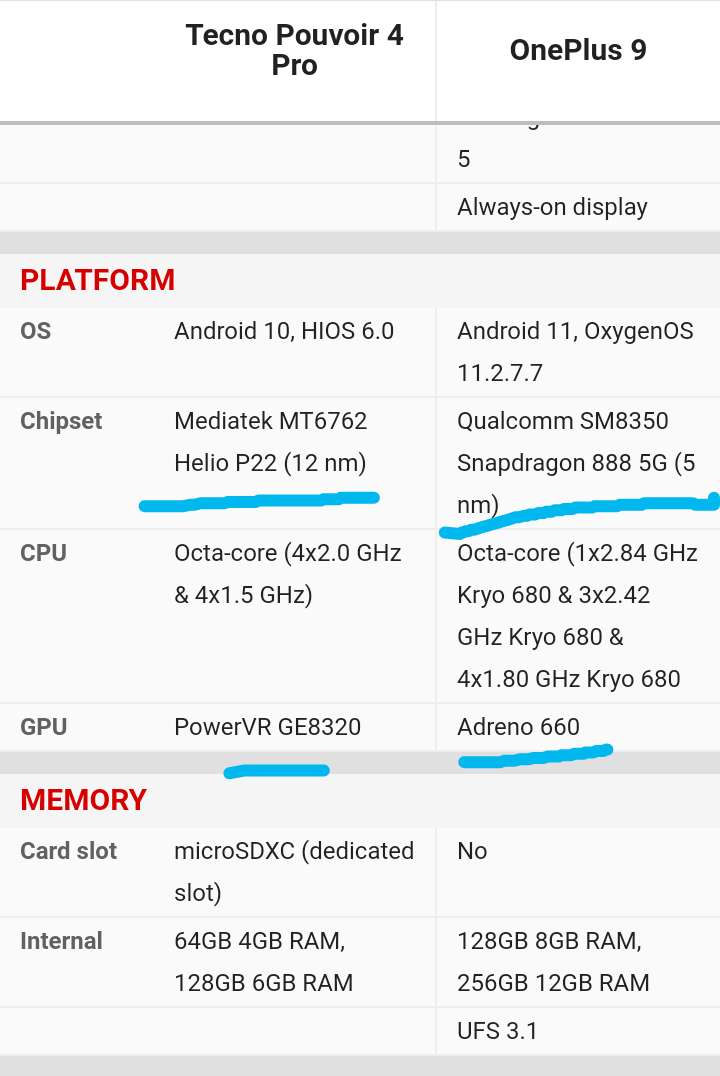The width and height of the screenshot is (720, 1076).
Task: Tap the Android 11, OxygenOS cell
Action: click(x=574, y=351)
